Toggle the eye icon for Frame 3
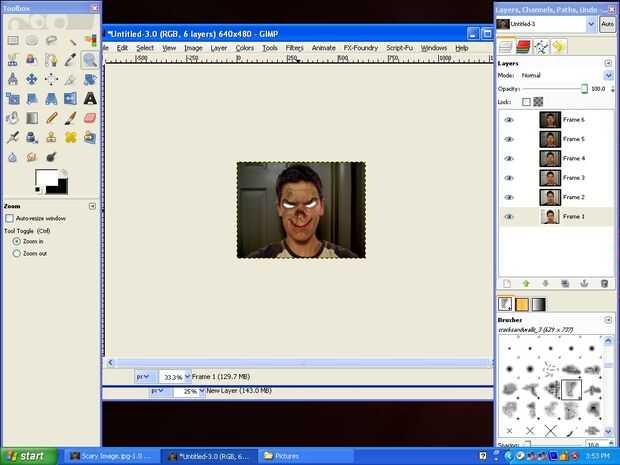Viewport: 620px width, 465px height. 509,178
